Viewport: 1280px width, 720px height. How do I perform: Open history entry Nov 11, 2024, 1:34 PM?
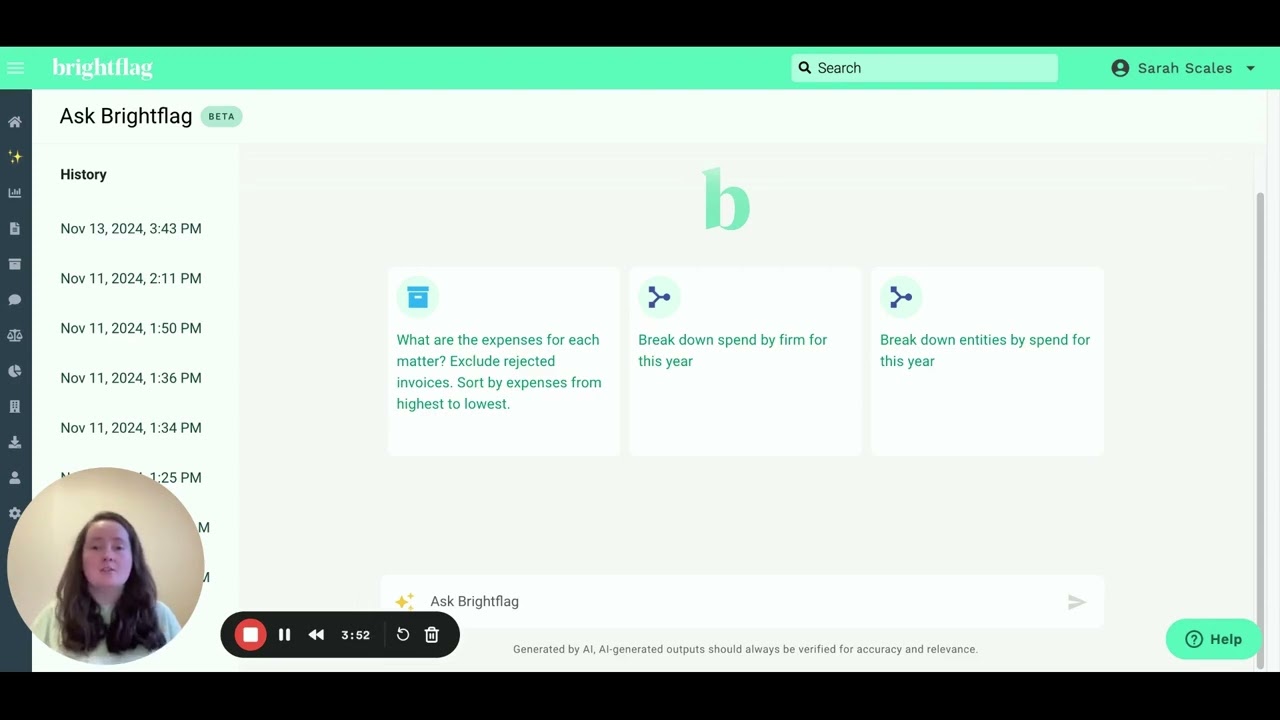tap(131, 428)
